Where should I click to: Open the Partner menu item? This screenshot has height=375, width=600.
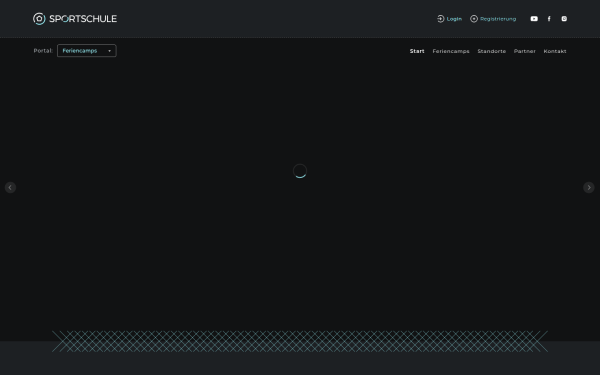(x=525, y=51)
